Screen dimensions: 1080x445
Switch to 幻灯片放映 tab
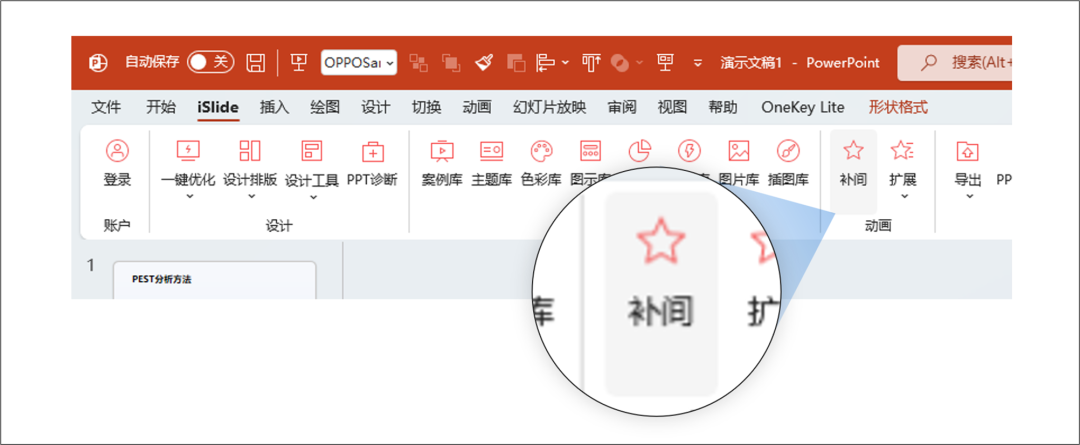tap(550, 107)
